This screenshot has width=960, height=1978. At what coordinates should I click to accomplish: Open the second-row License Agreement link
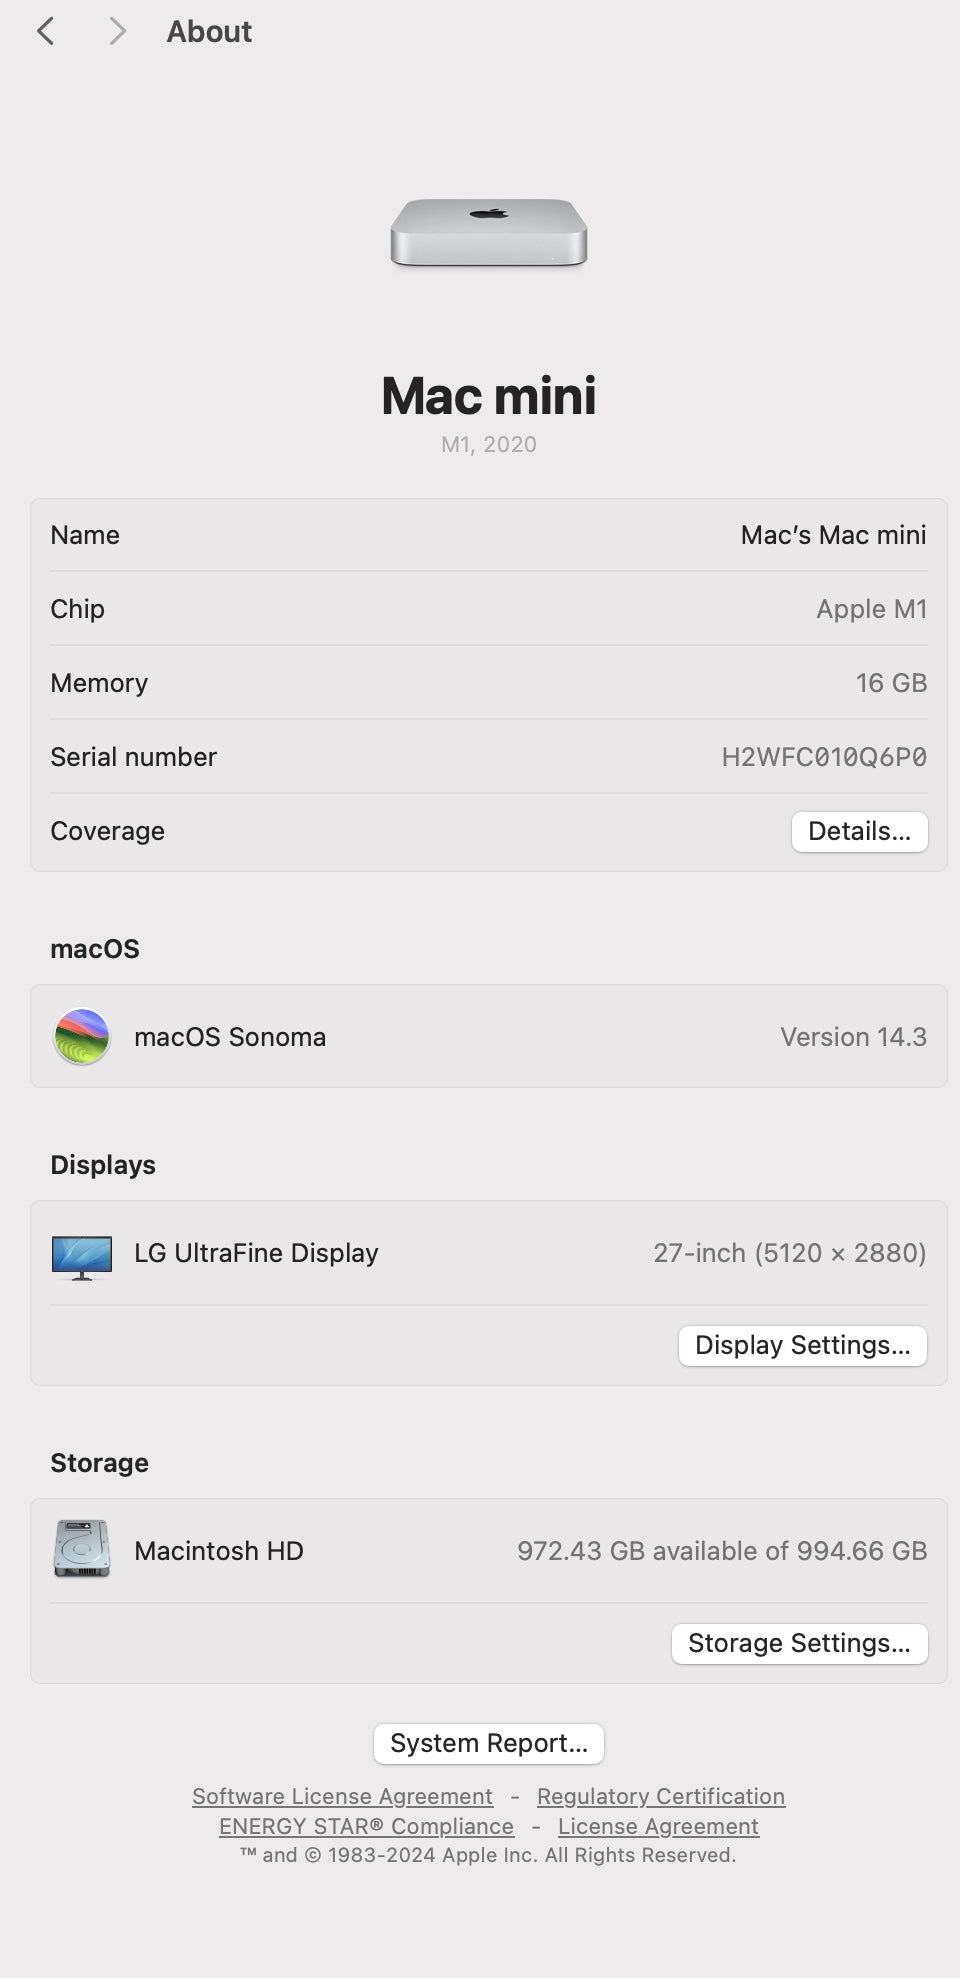pyautogui.click(x=658, y=1826)
